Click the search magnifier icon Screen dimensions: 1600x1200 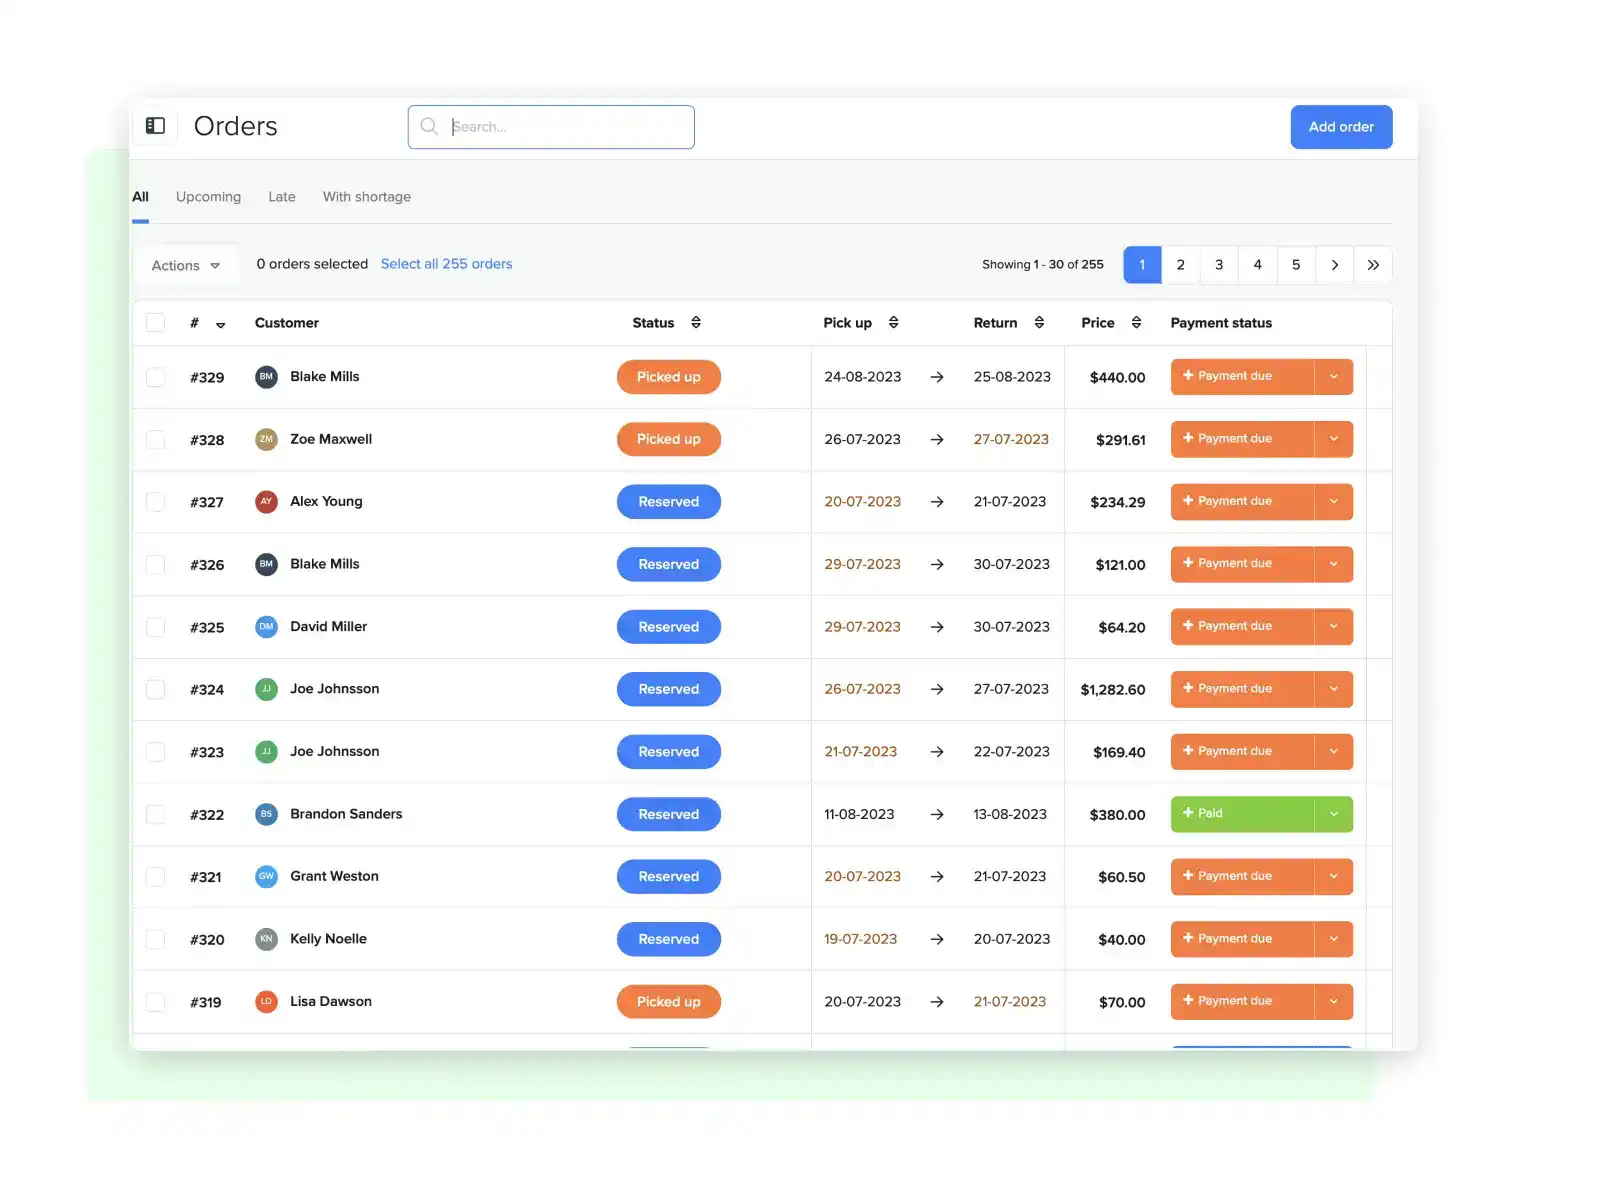point(429,126)
